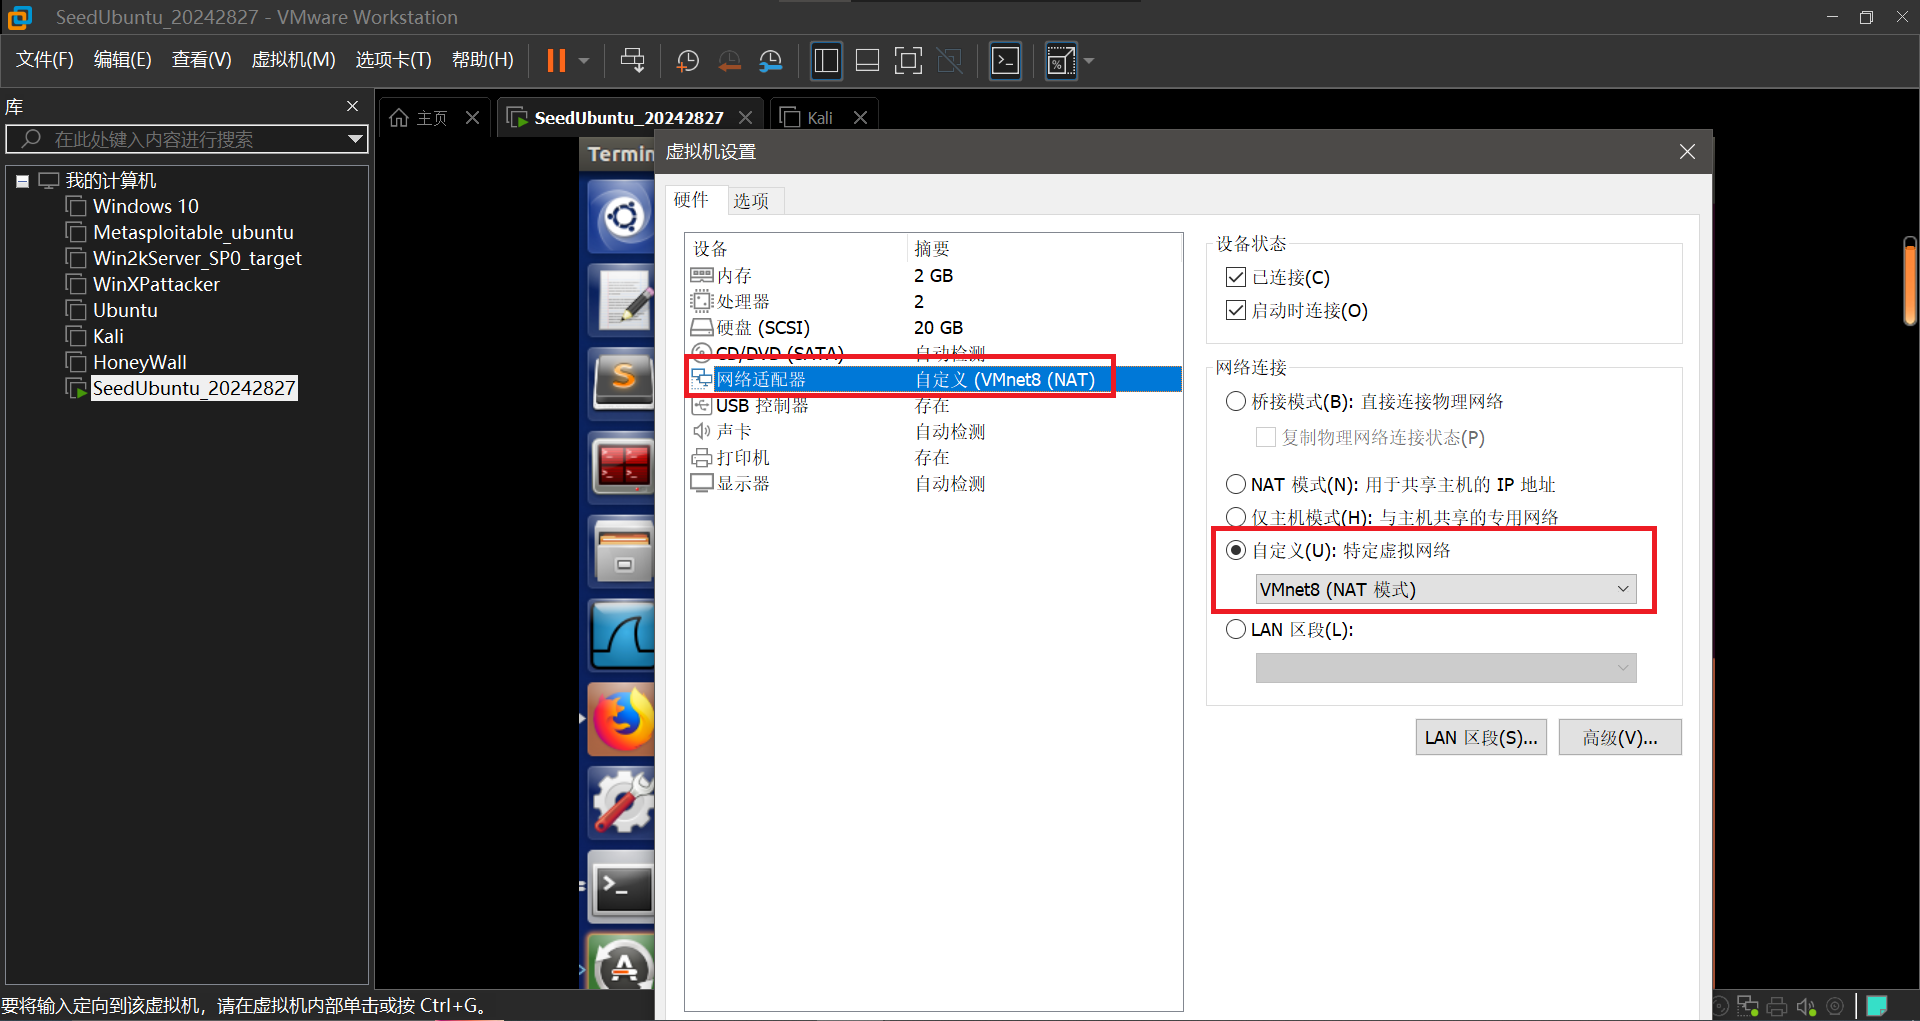1920x1021 pixels.
Task: Open the file manager dock icon
Action: [622, 550]
